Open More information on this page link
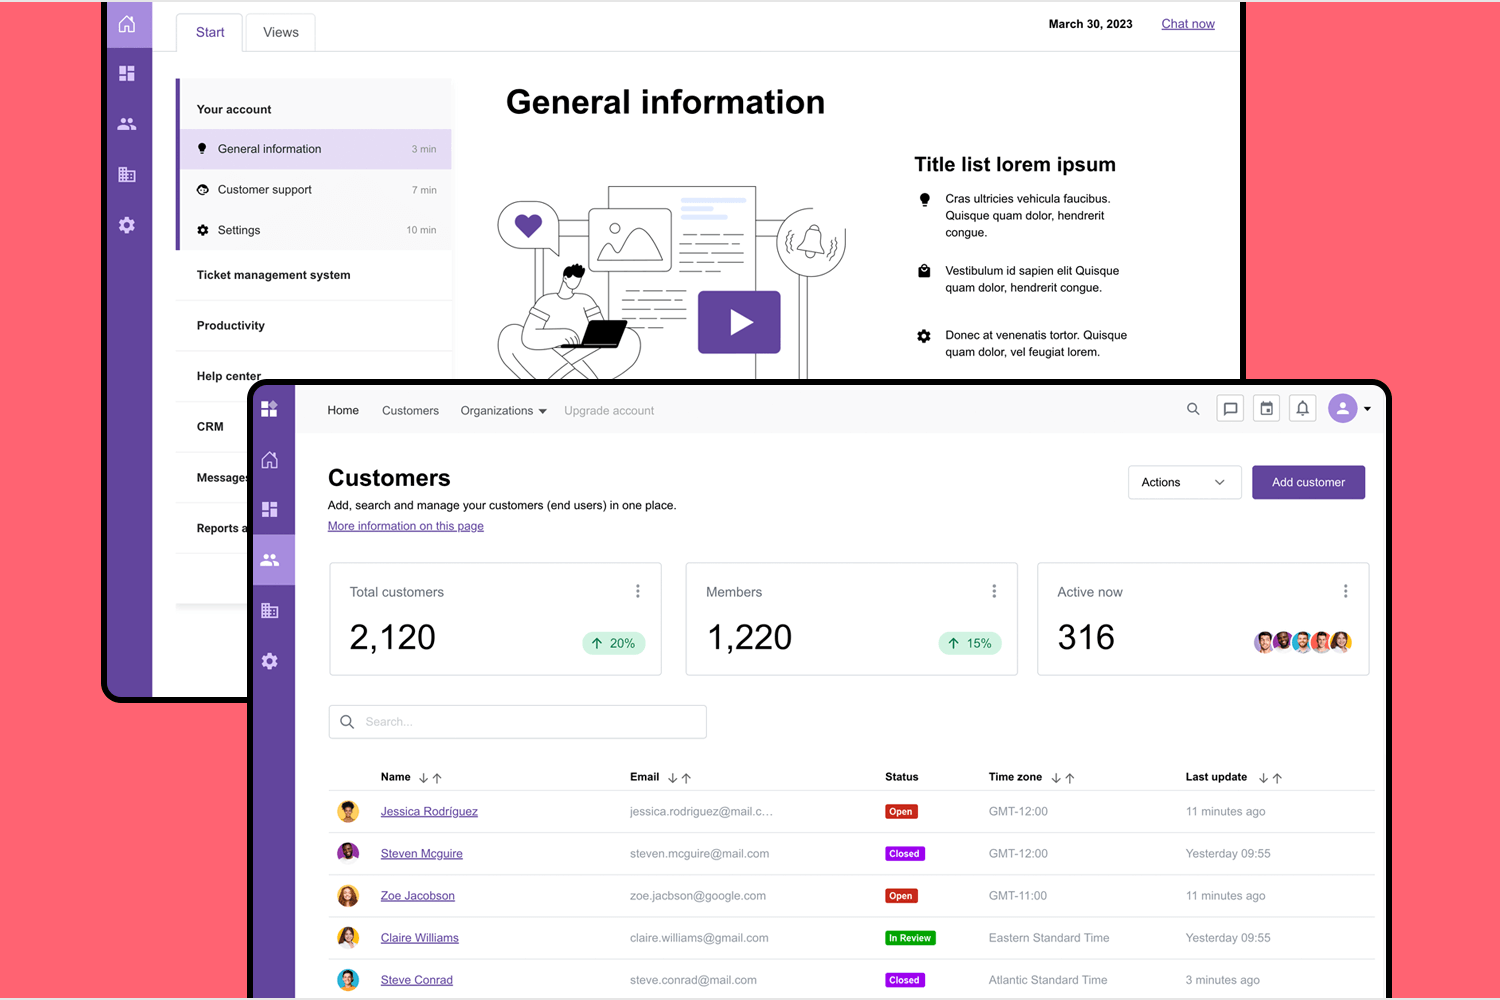Viewport: 1500px width, 1000px height. point(405,526)
